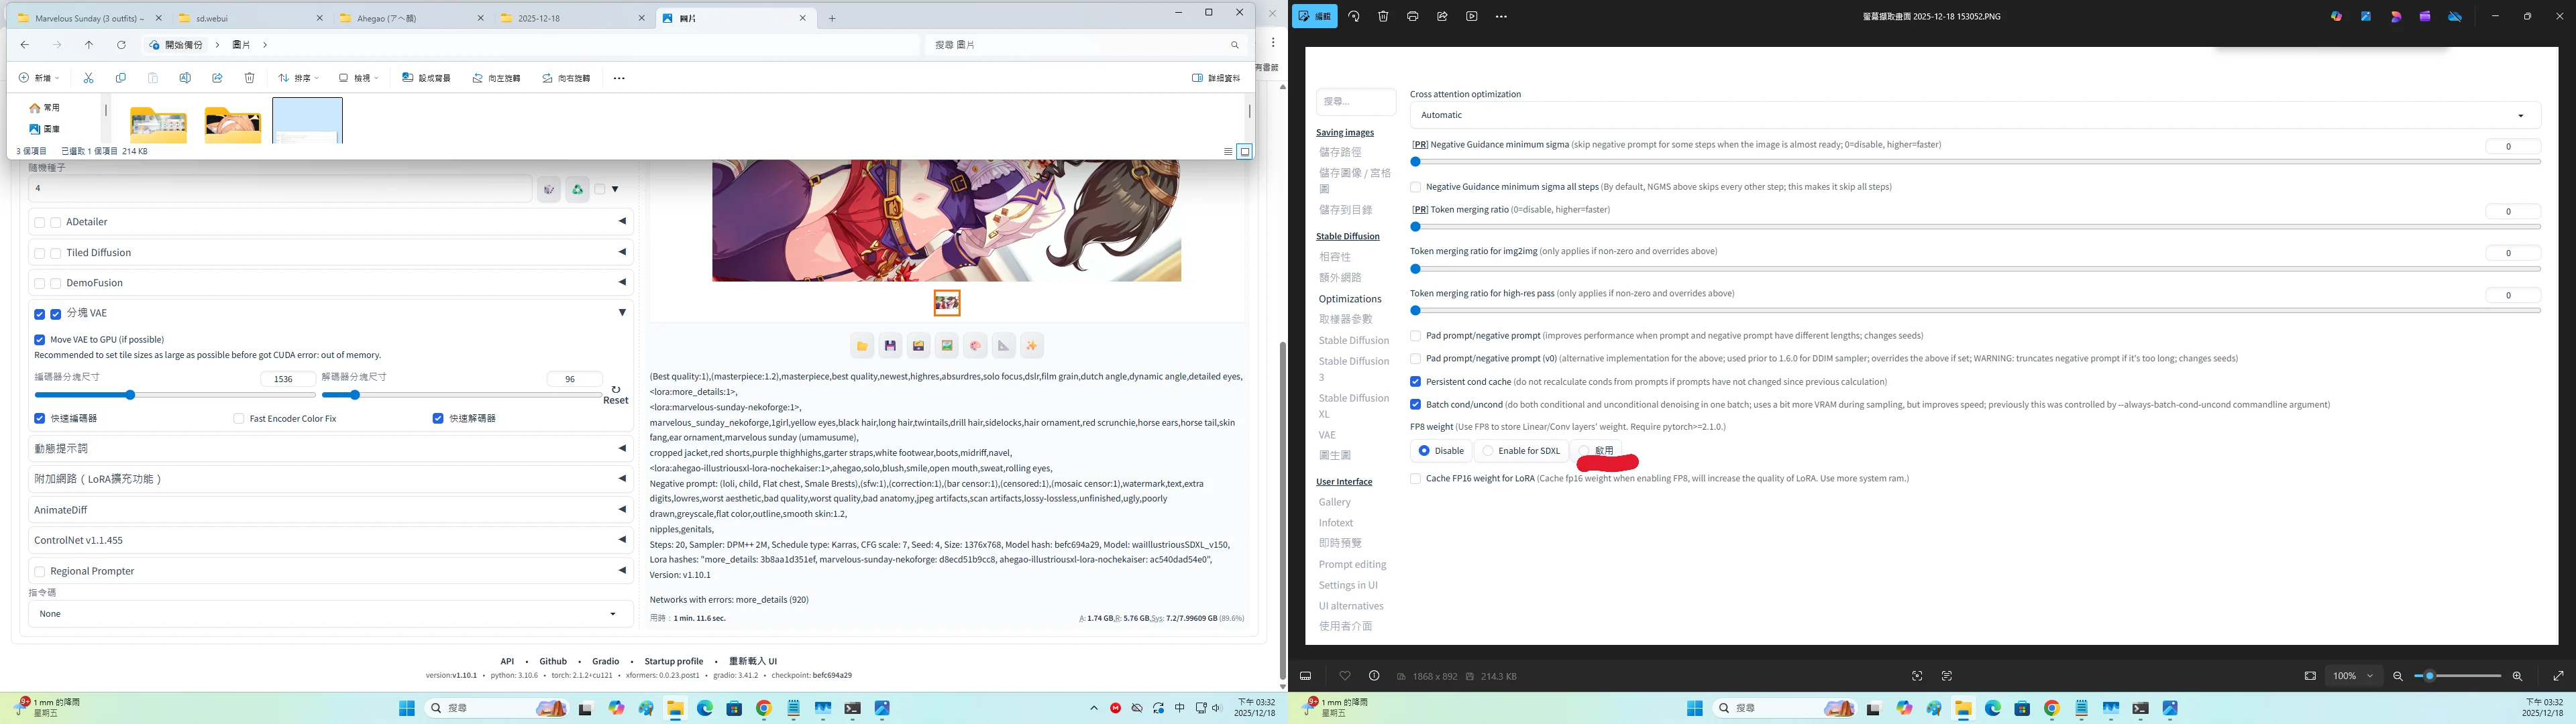2576x724 pixels.
Task: Expand the ControlNet v1.1.455 section
Action: (x=622, y=540)
